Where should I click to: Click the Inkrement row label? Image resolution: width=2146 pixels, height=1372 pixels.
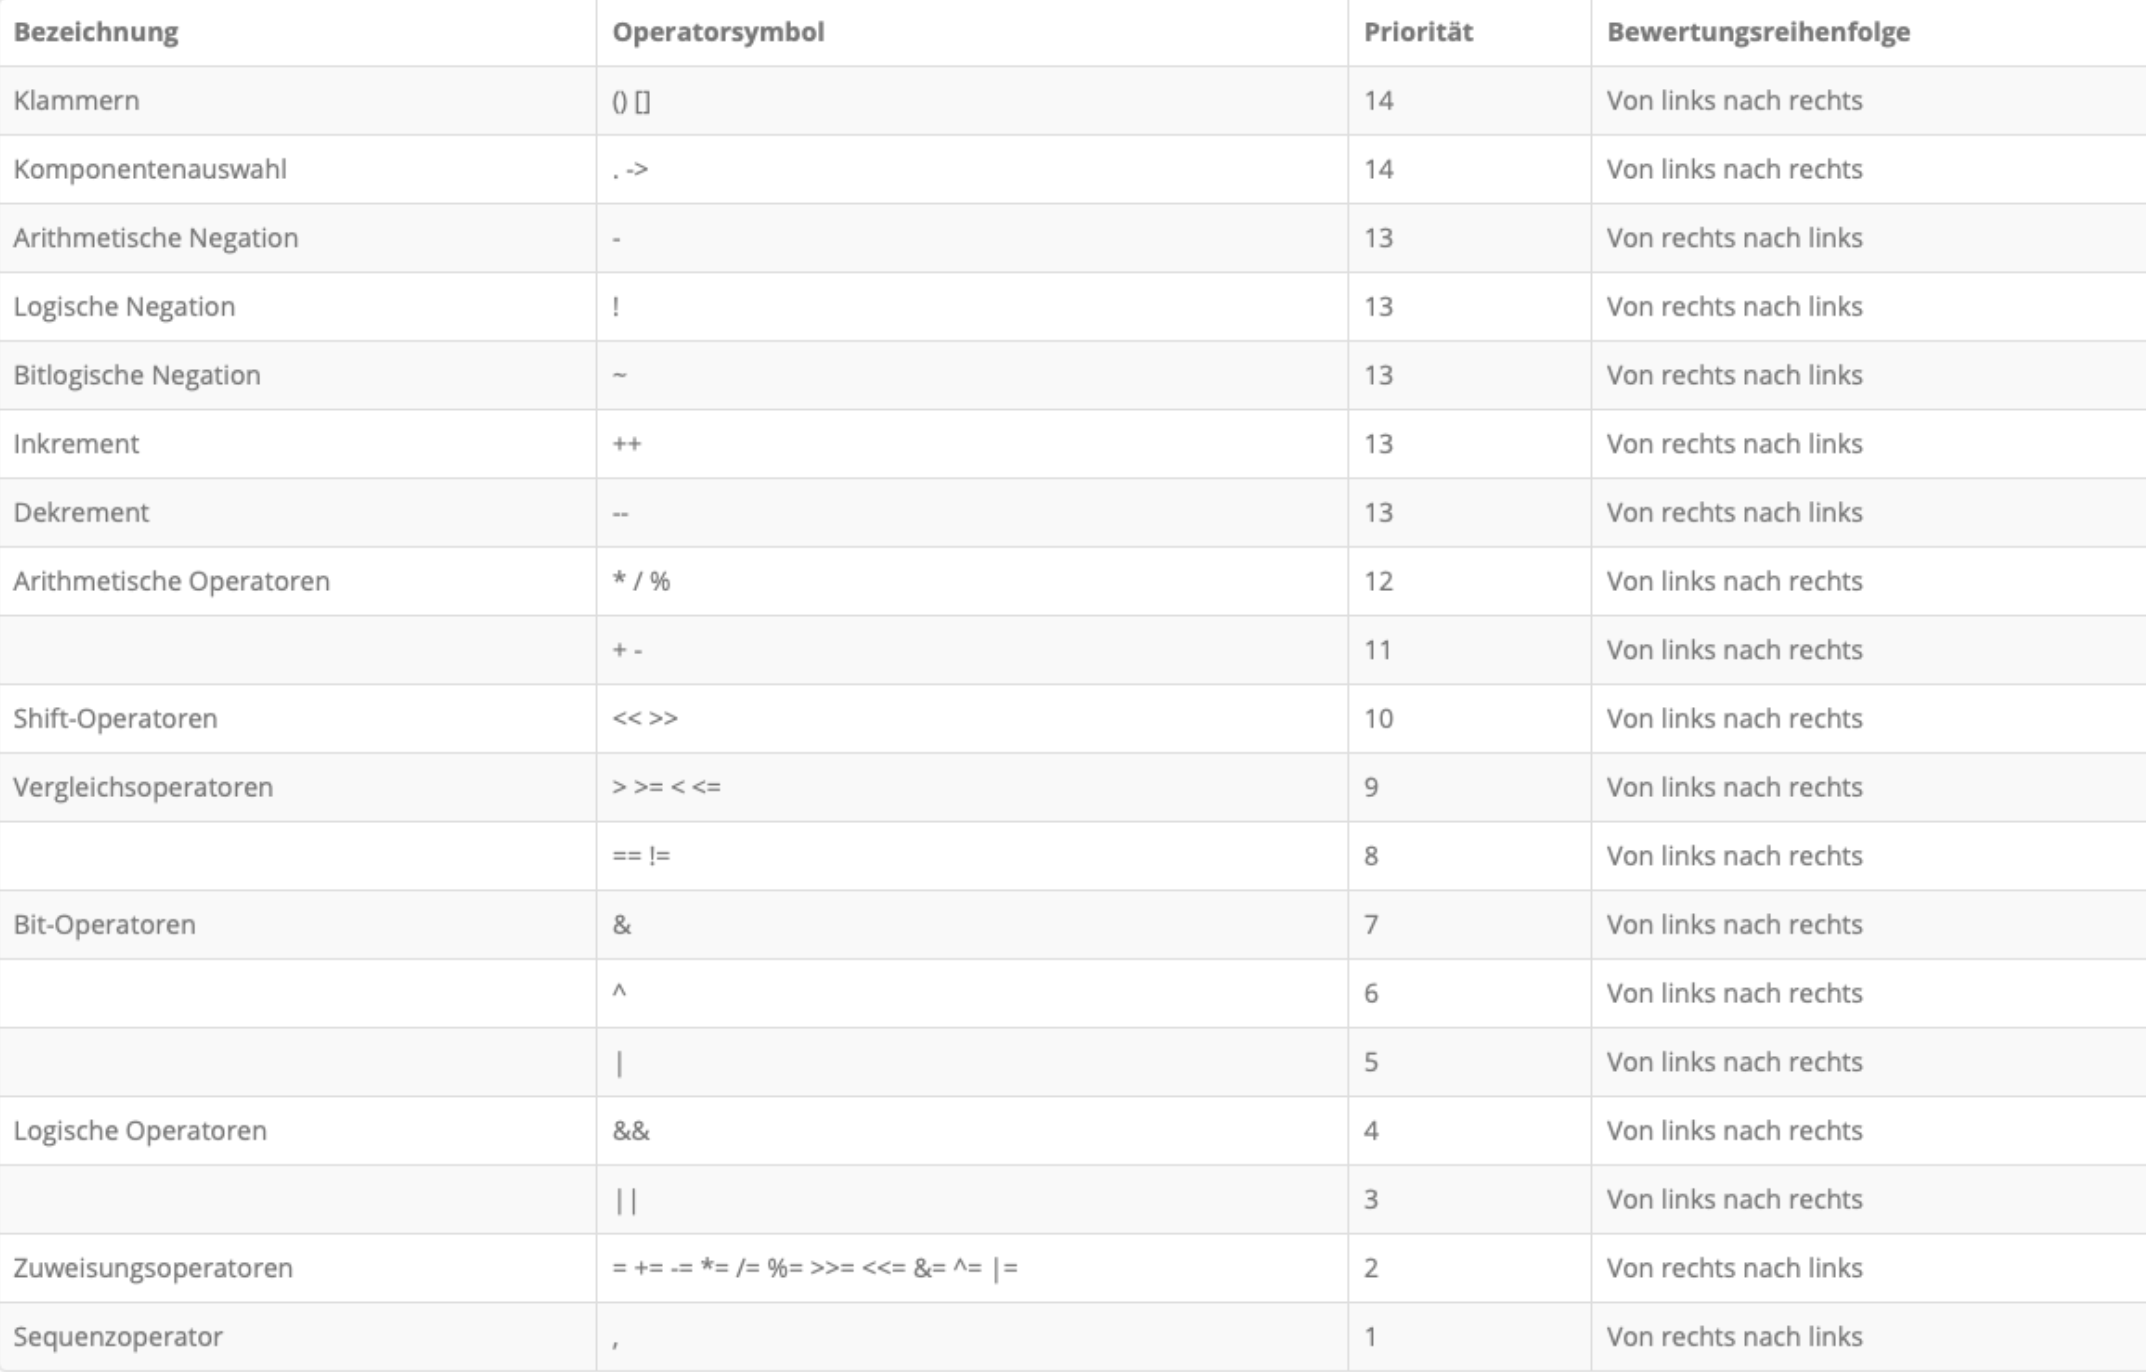coord(76,443)
